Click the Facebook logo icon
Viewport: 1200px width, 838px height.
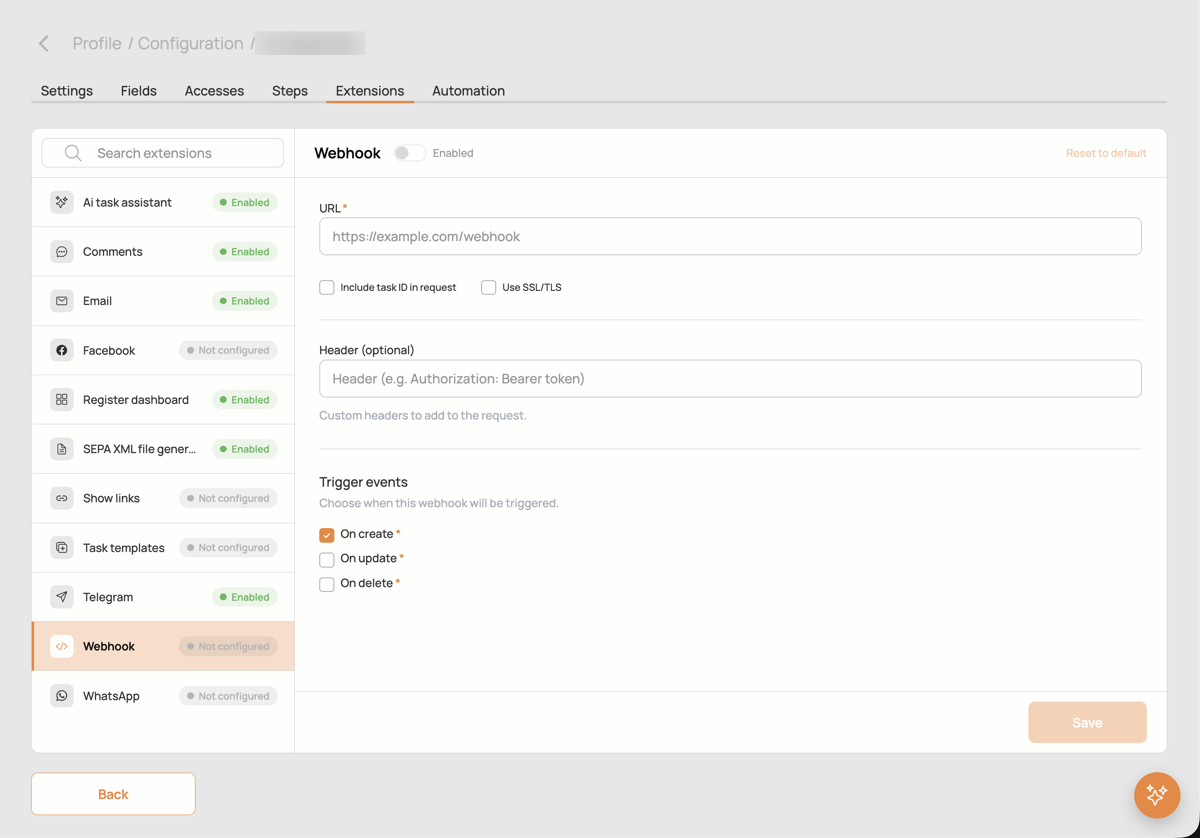coord(62,350)
